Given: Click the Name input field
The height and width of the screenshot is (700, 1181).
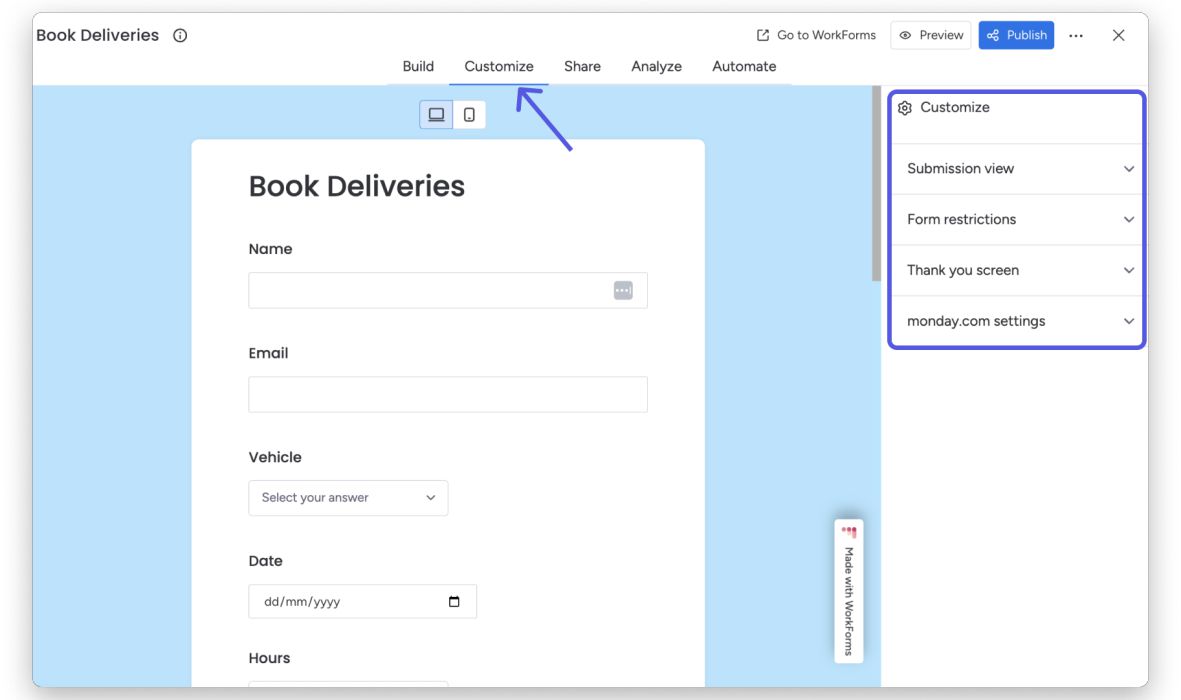Looking at the screenshot, I should click(x=448, y=290).
